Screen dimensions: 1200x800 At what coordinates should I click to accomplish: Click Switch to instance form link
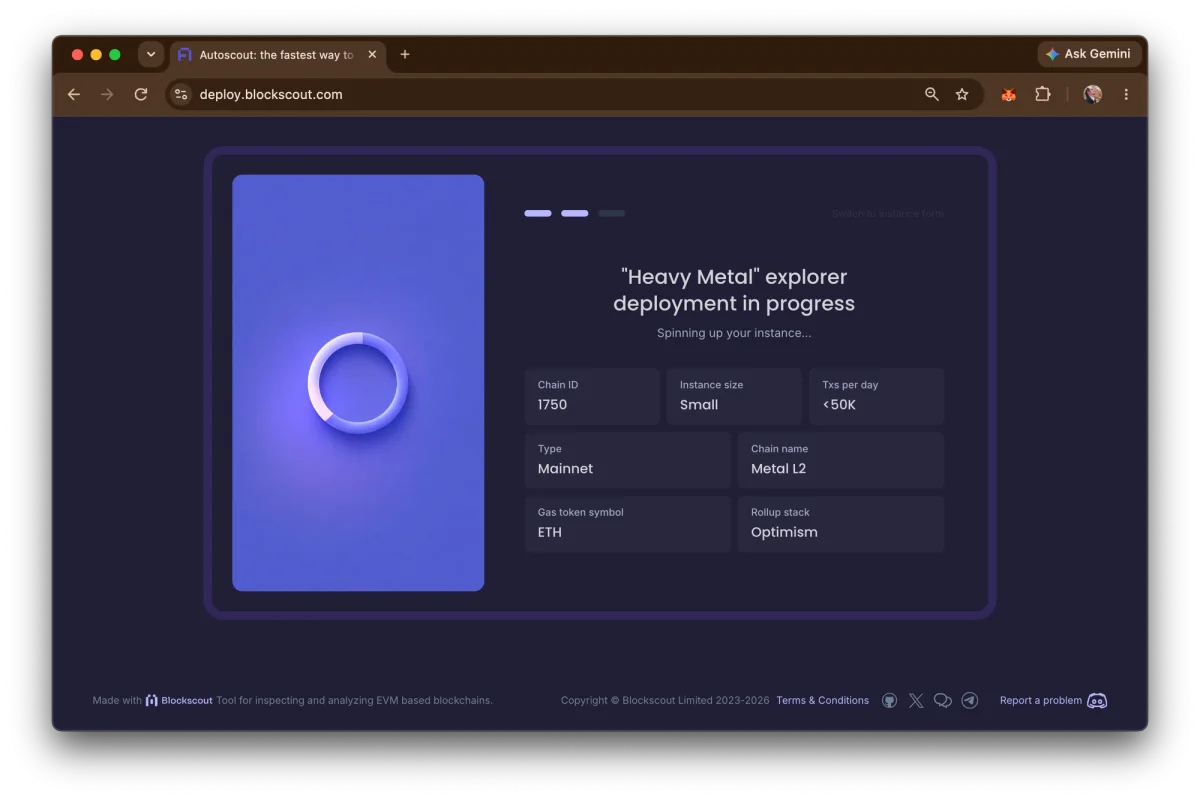point(888,214)
